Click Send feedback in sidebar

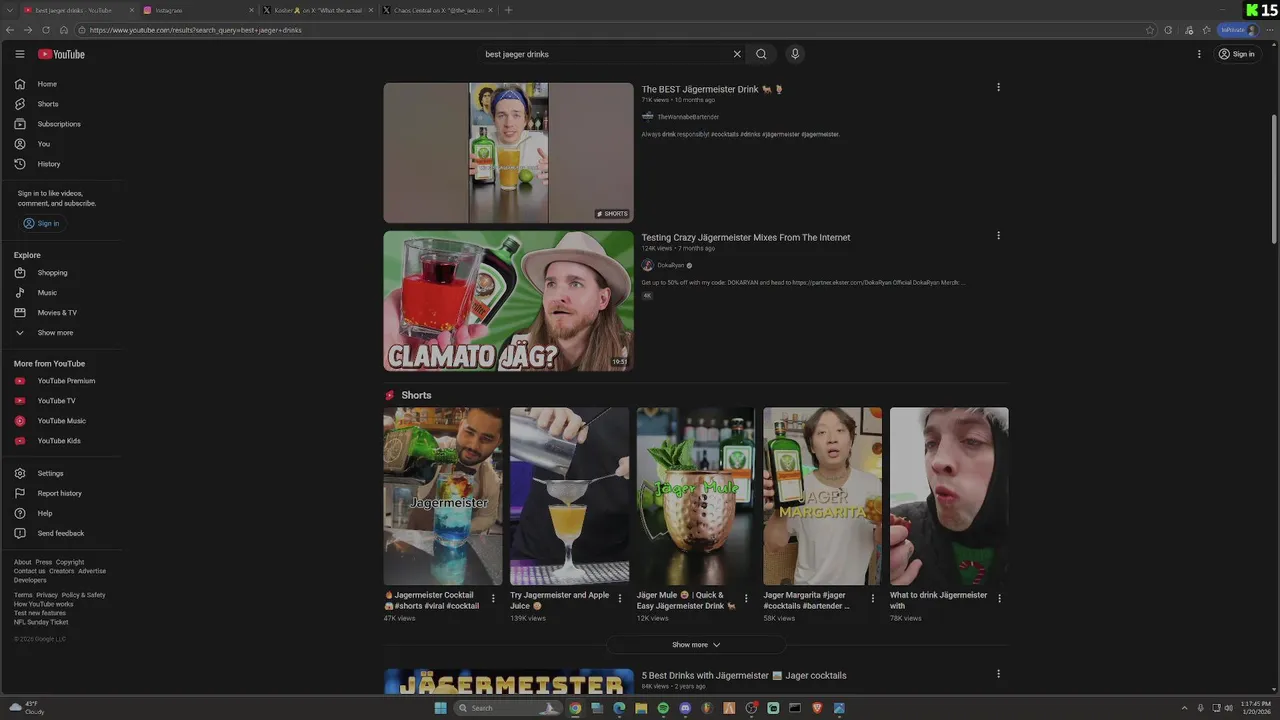pos(60,533)
